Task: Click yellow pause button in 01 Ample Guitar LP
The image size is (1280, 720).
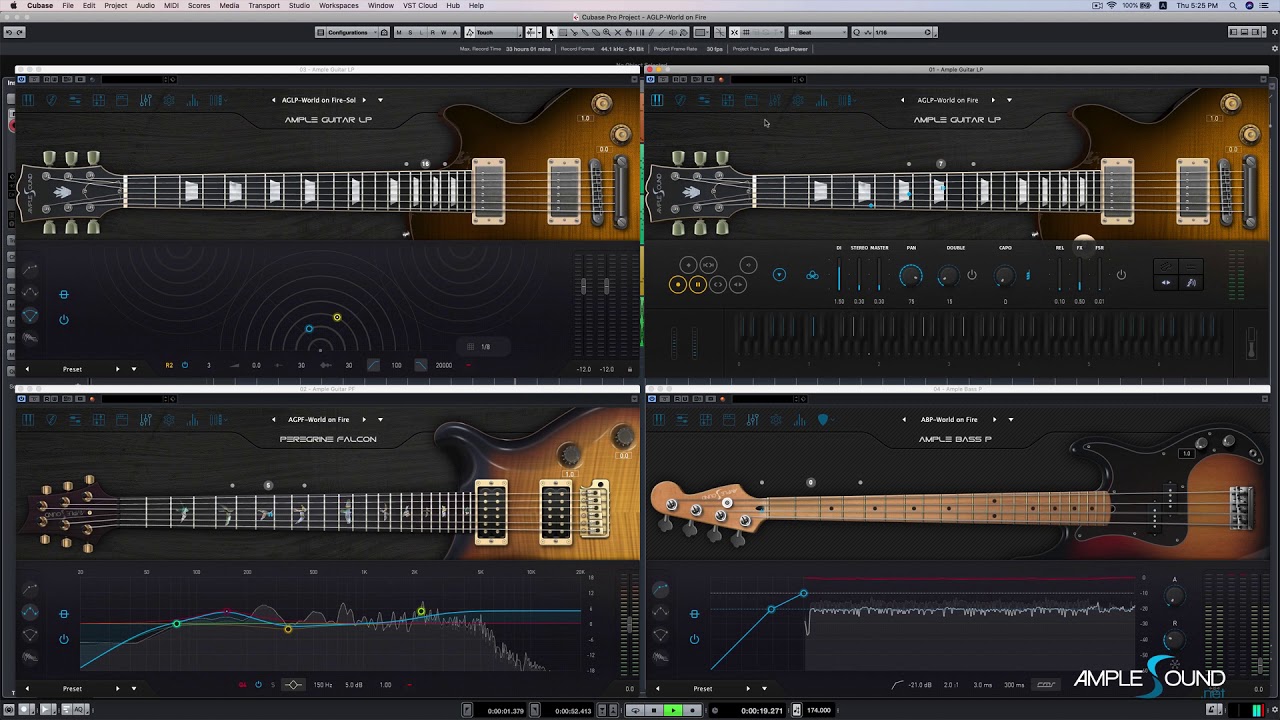Action: point(698,285)
